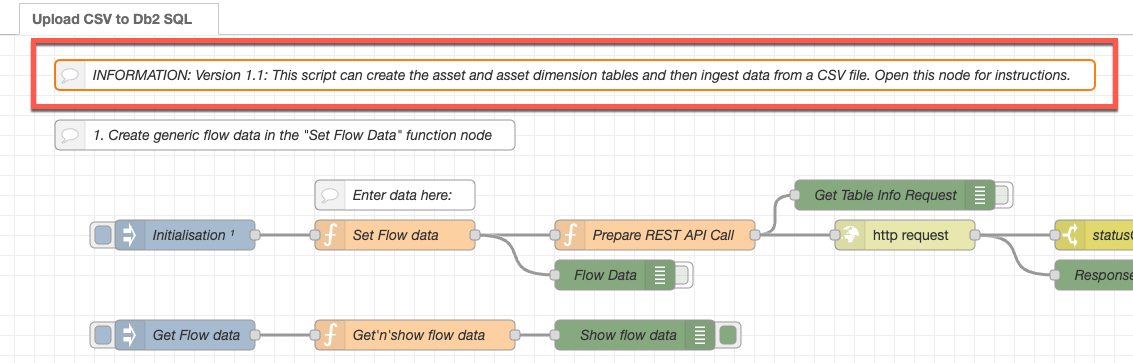Select the Flow Data debug node

[614, 275]
